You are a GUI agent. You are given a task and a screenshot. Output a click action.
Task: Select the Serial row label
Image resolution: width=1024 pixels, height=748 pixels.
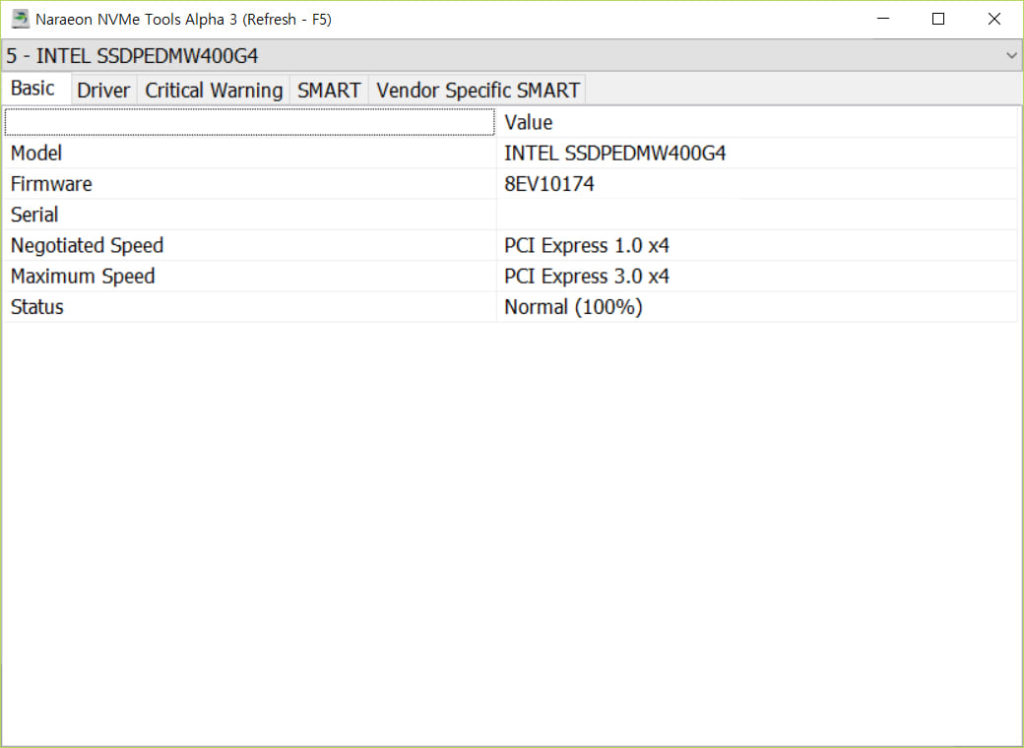(35, 215)
